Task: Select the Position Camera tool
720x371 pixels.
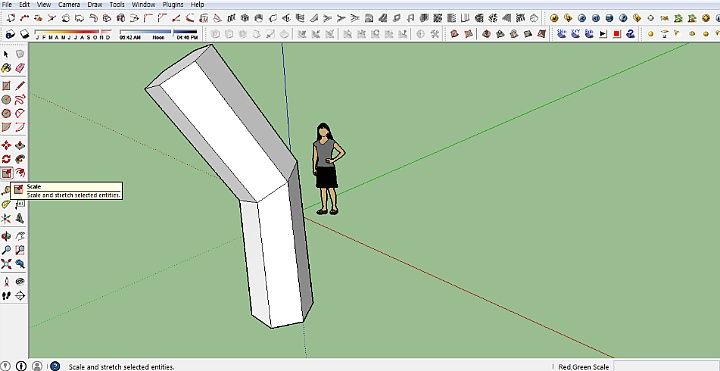Action: pos(6,282)
